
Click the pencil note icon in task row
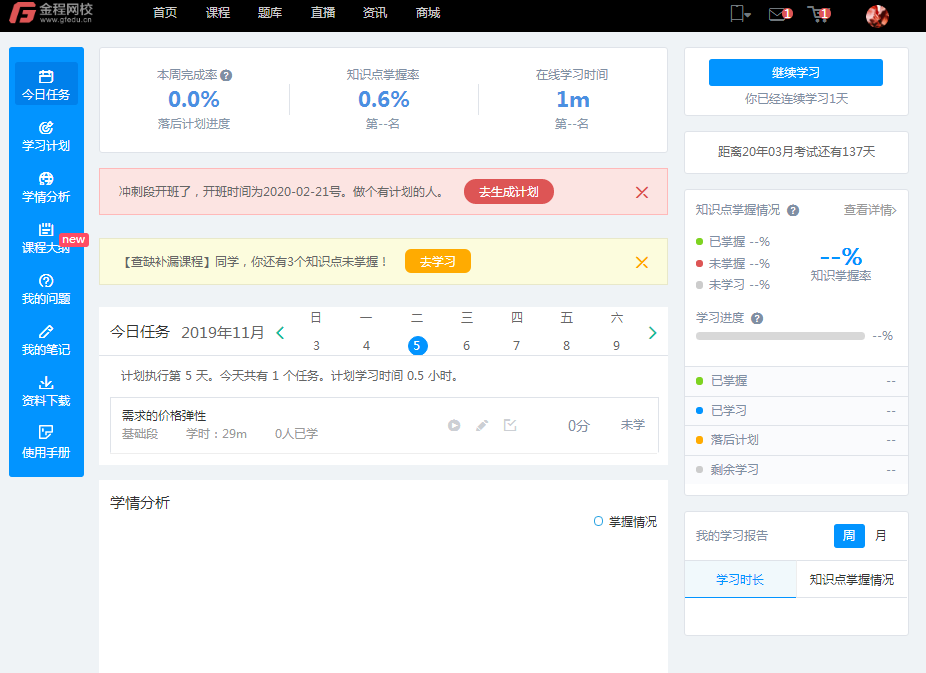pos(482,425)
